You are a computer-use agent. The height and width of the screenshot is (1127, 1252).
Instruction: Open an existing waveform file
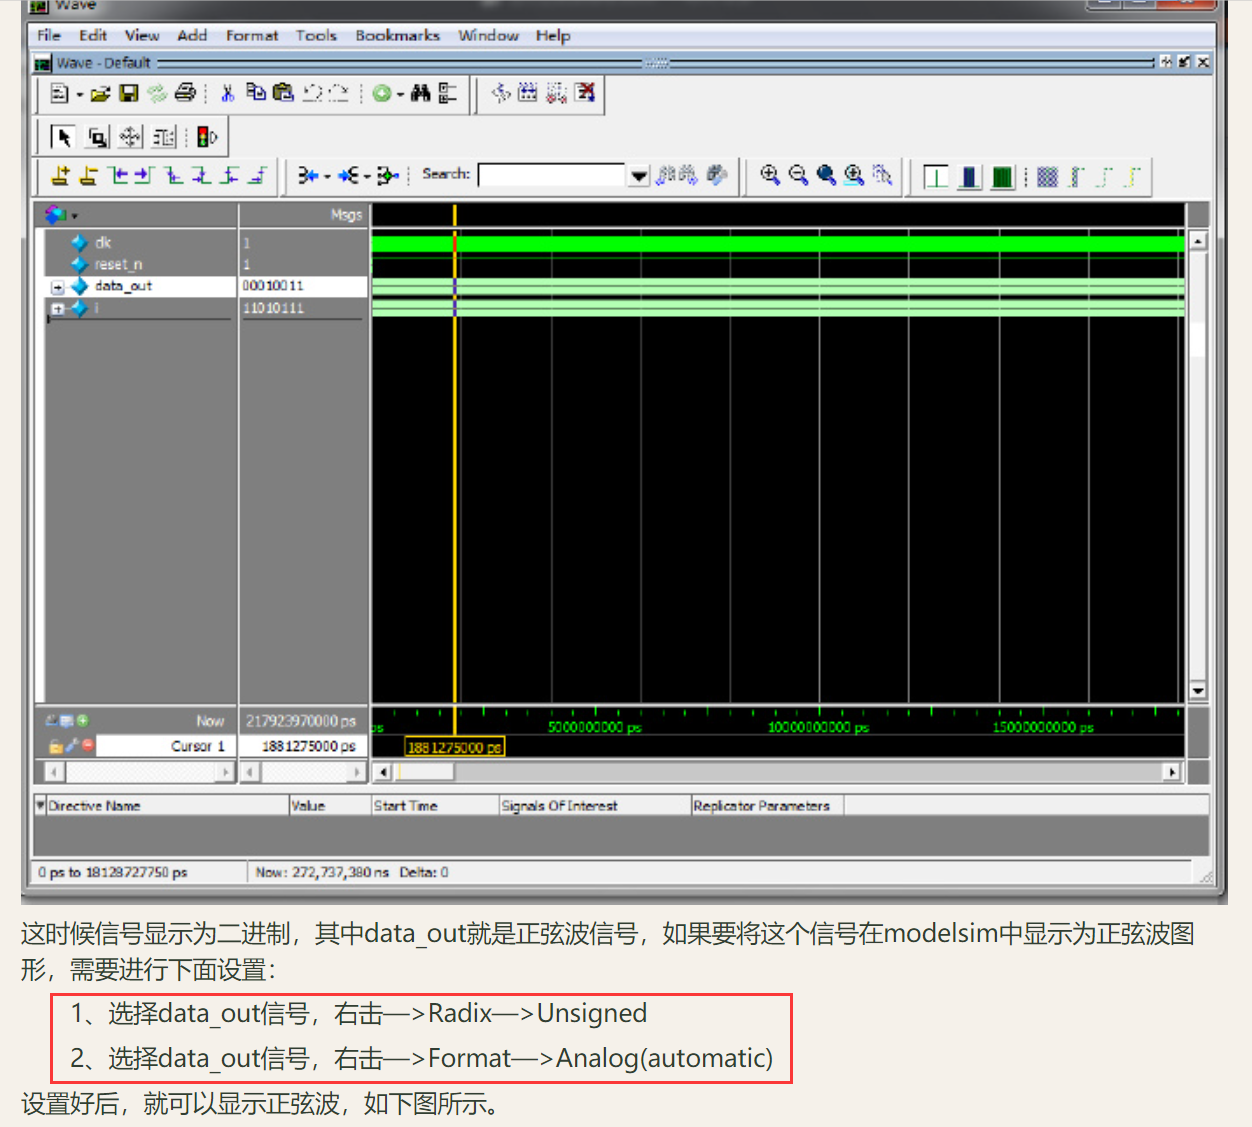(x=99, y=93)
